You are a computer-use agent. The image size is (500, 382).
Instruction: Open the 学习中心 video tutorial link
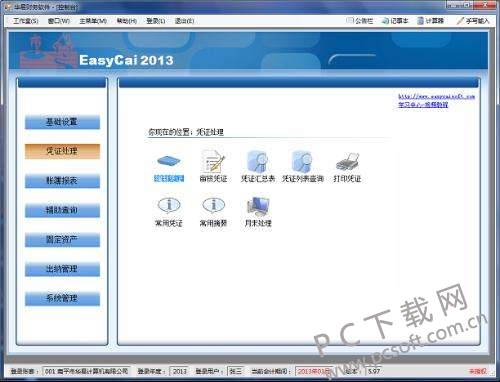[x=423, y=105]
